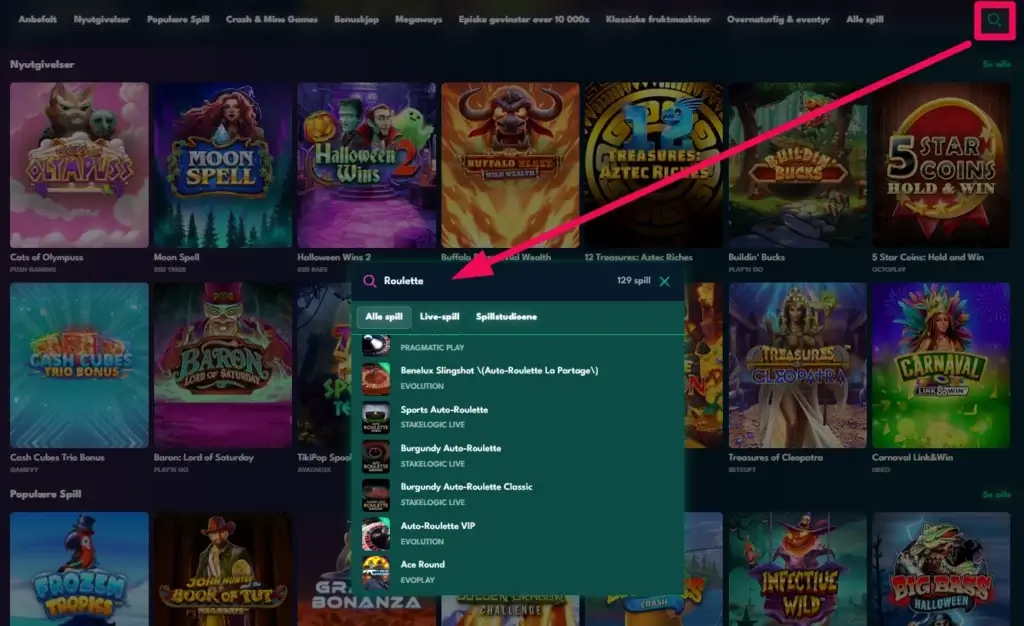Select the "Sports Auto-Roulette" result title
The height and width of the screenshot is (626, 1024).
444,410
